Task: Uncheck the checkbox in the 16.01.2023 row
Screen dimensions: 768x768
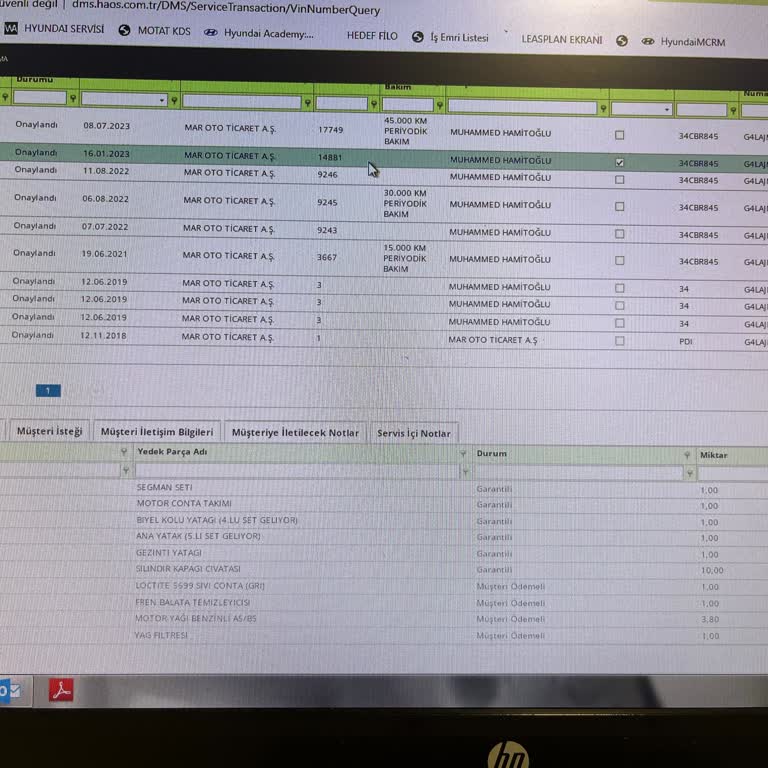Action: [620, 162]
